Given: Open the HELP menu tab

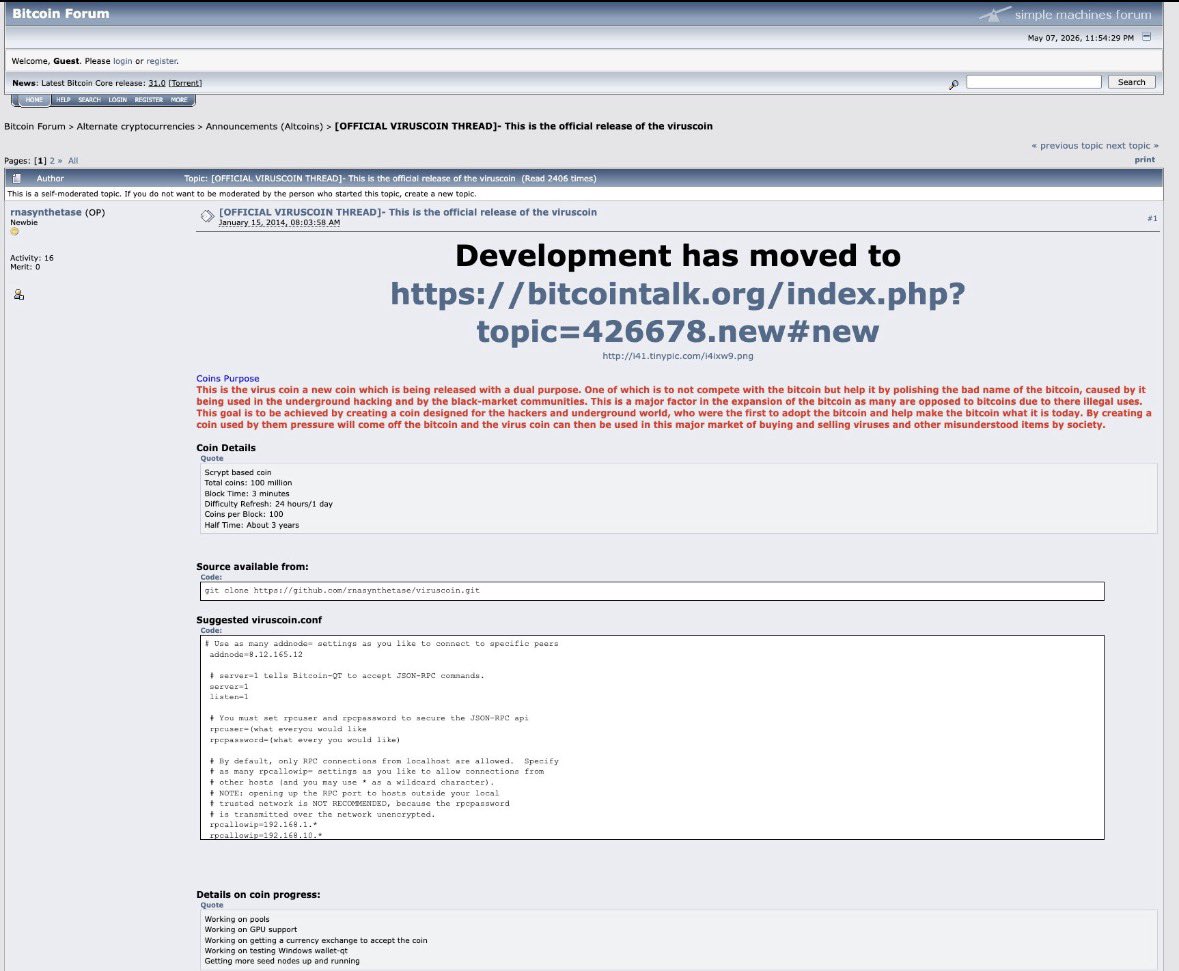Looking at the screenshot, I should [x=63, y=99].
